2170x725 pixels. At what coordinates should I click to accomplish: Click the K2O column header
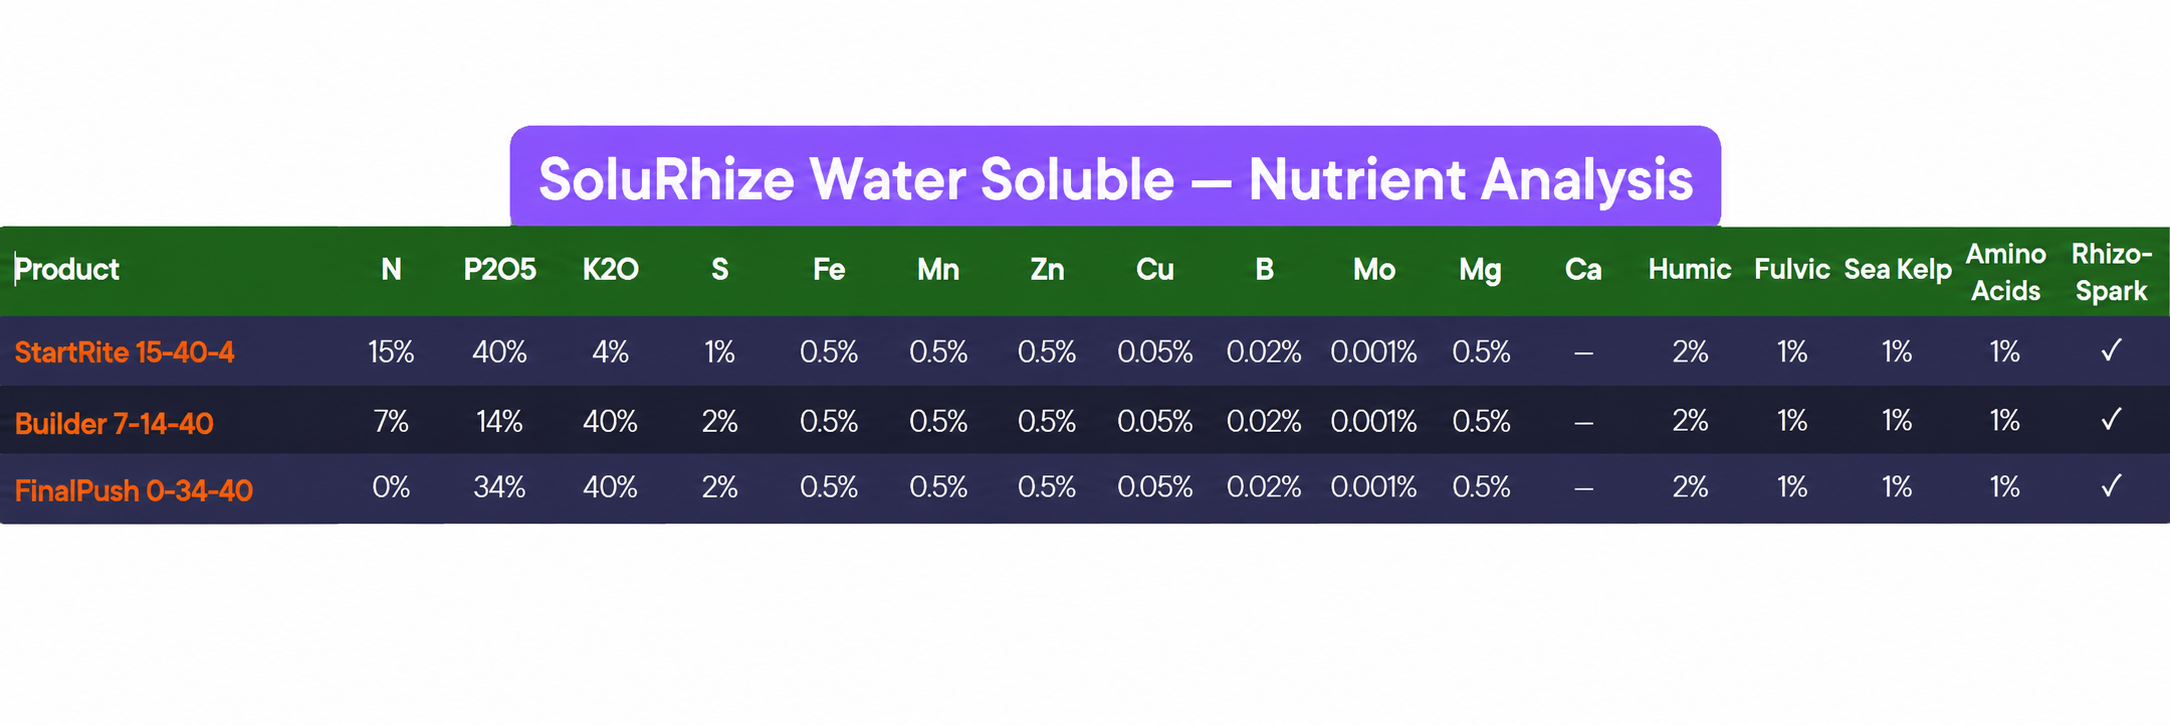coord(610,269)
